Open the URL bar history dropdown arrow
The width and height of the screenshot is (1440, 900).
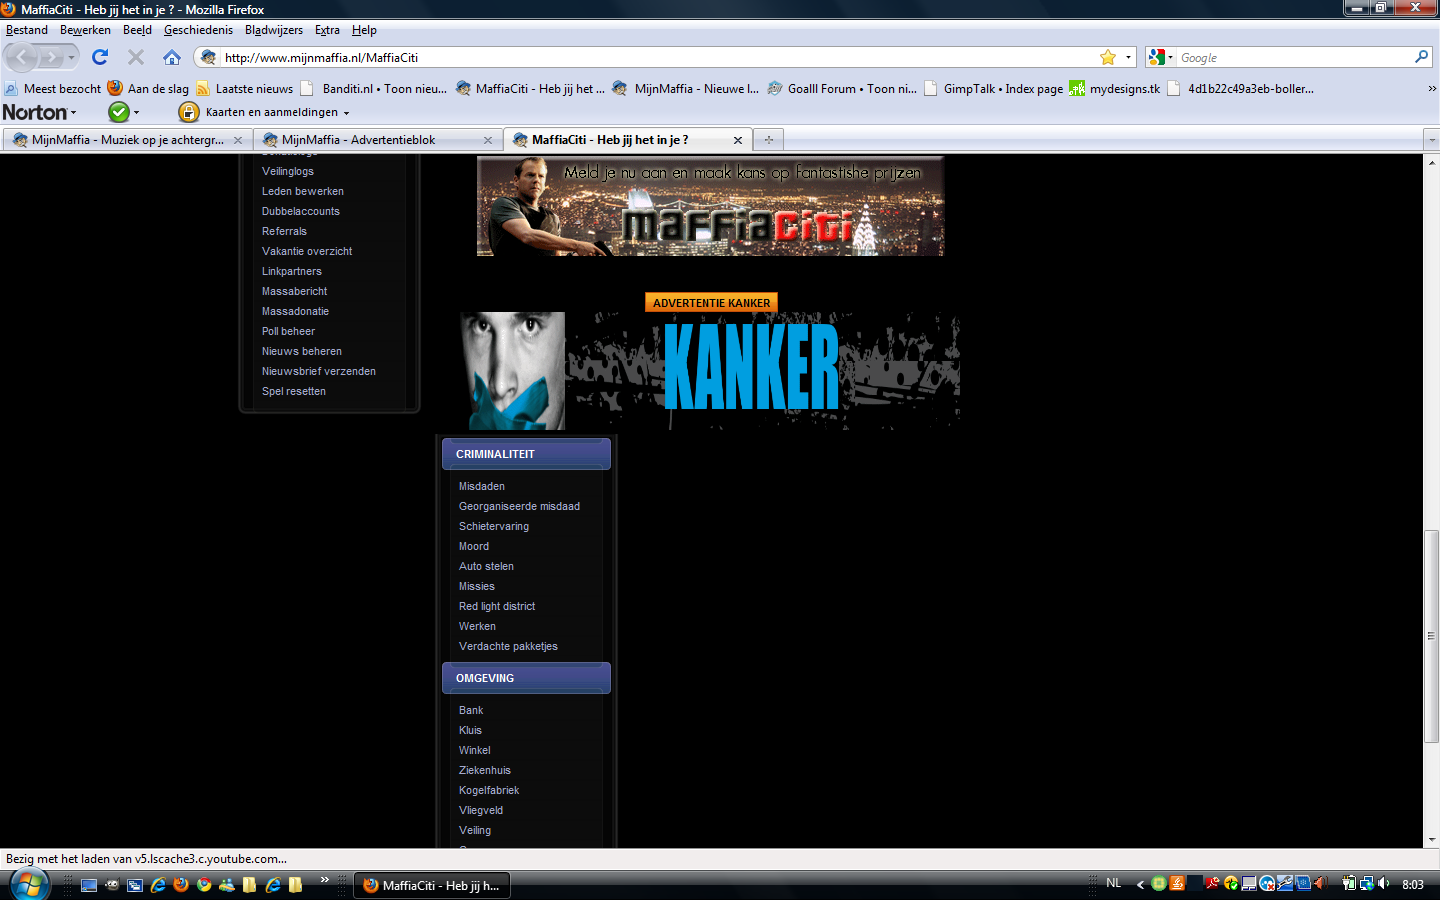[x=1128, y=57]
